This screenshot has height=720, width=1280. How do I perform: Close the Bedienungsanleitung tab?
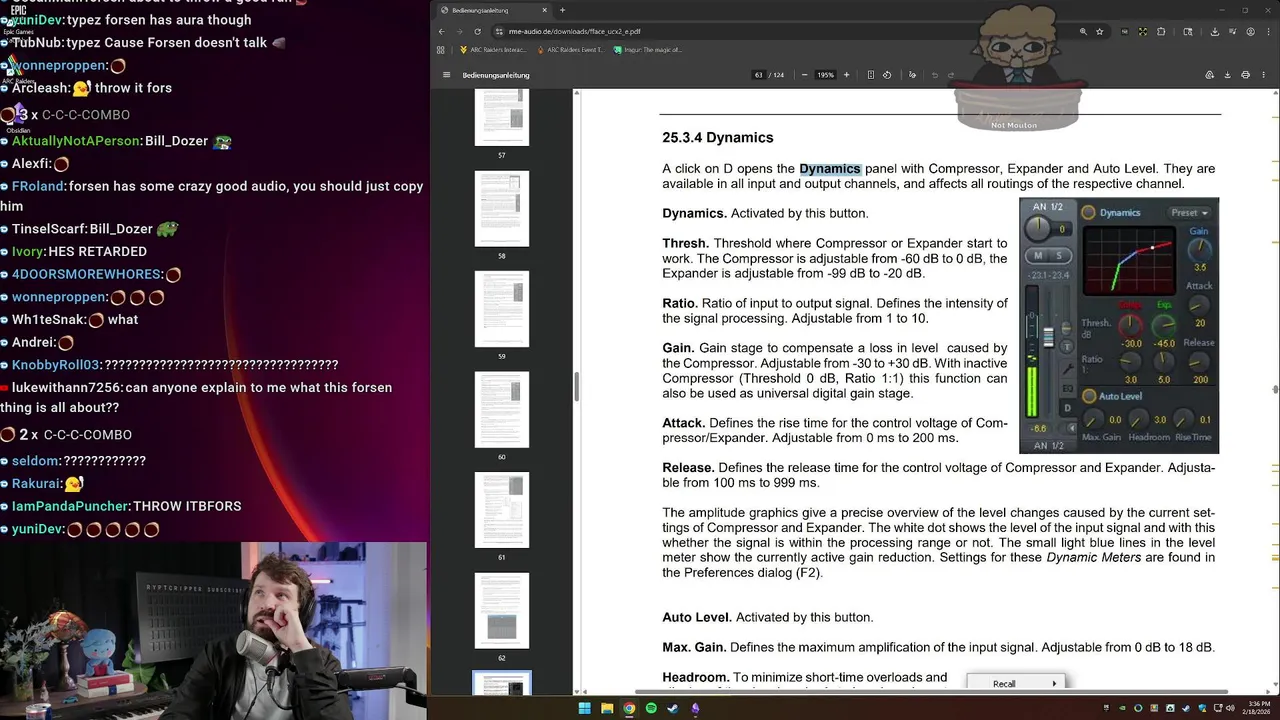(545, 10)
